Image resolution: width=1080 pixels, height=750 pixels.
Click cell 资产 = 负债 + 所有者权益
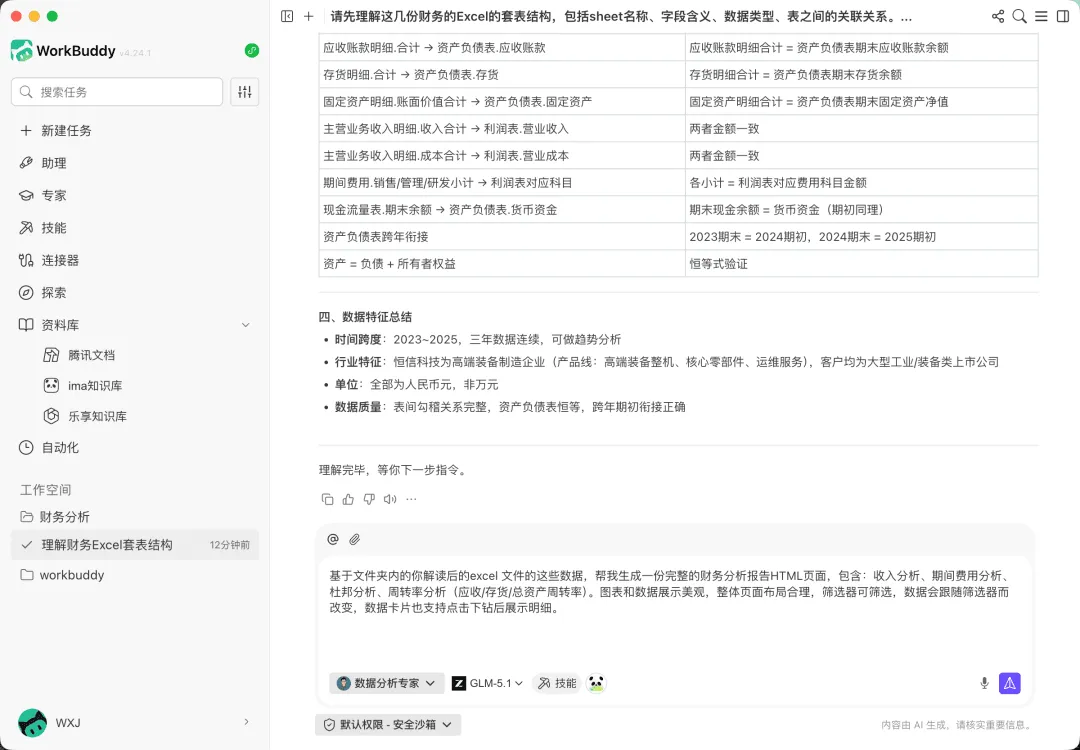pos(502,264)
